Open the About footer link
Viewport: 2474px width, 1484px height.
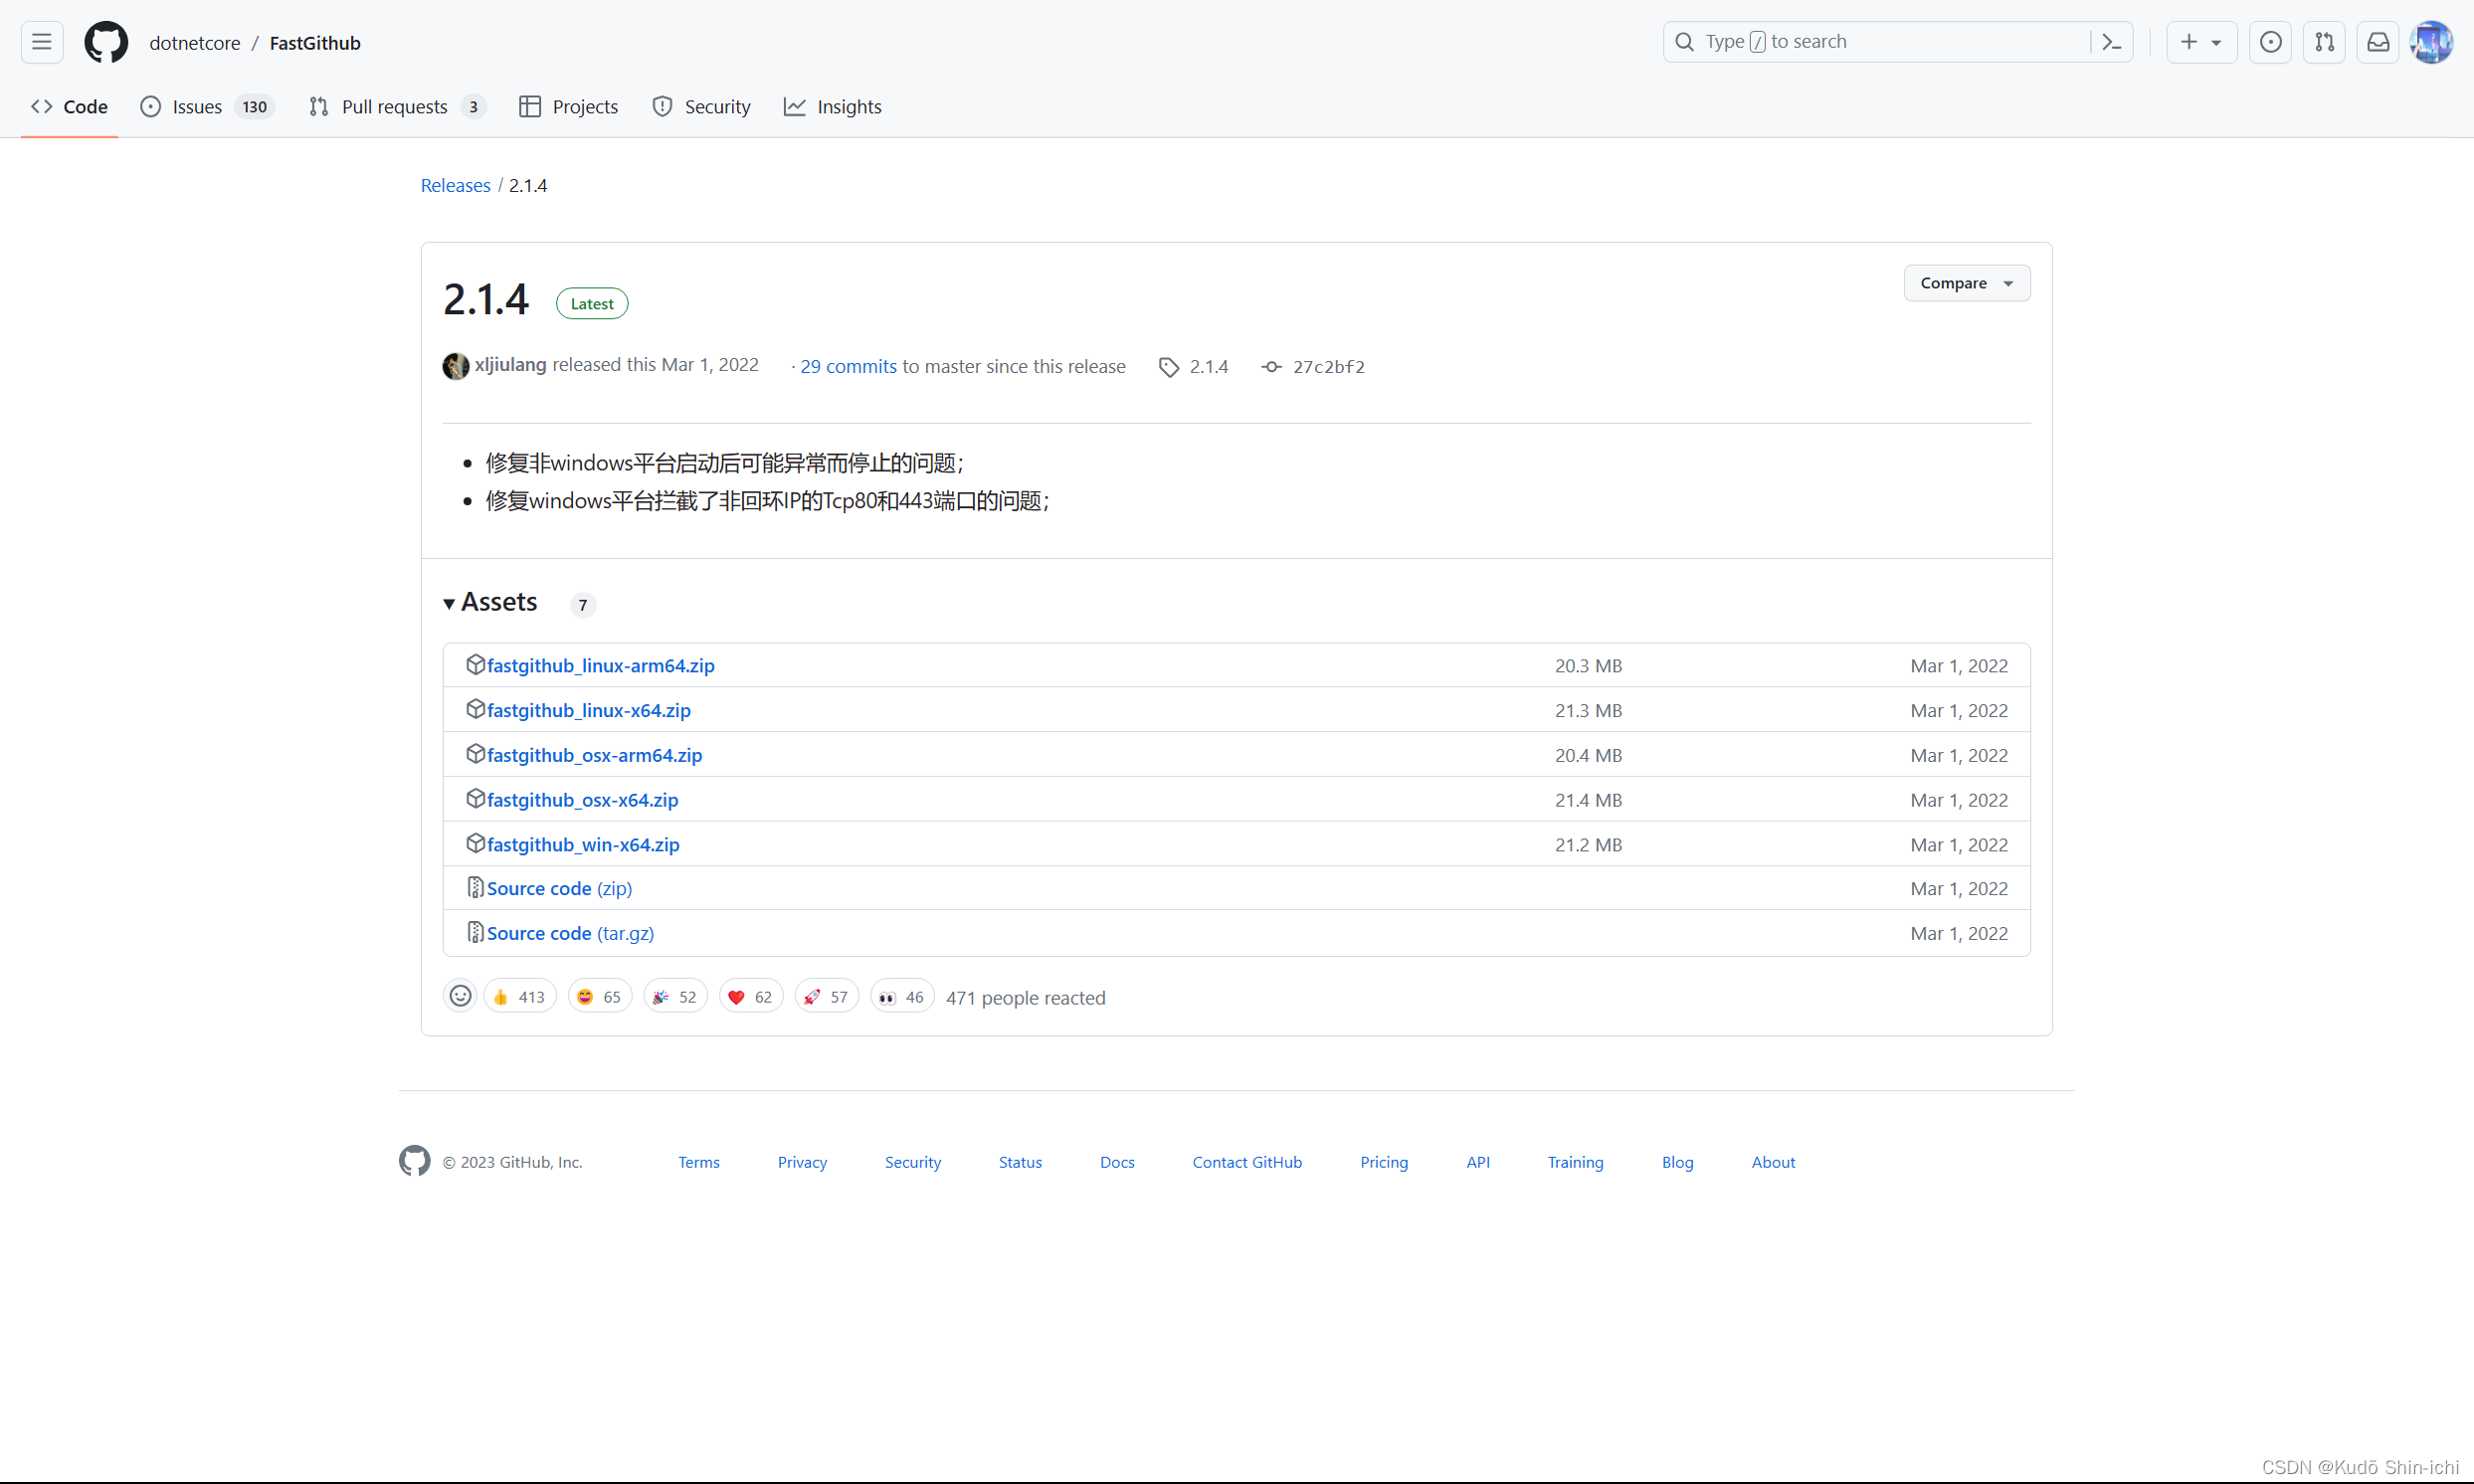point(1773,1163)
